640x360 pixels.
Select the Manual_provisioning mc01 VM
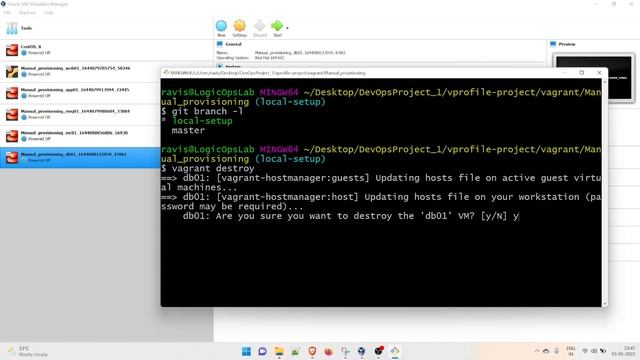click(x=81, y=136)
